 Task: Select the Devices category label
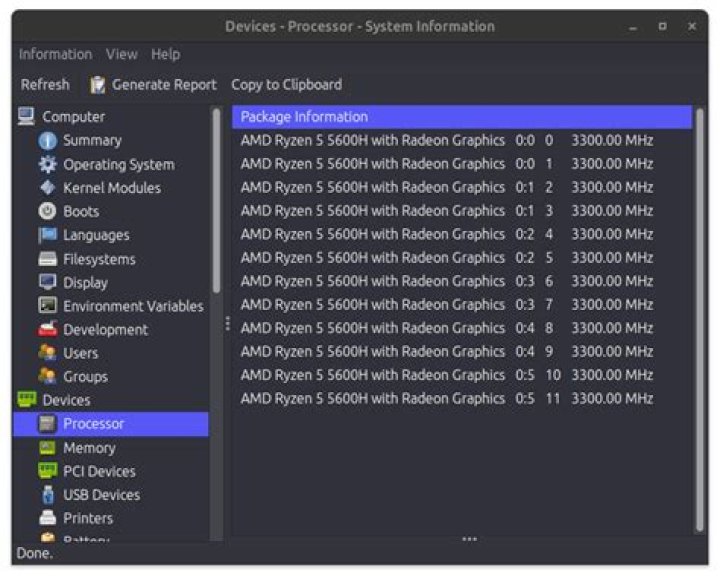click(67, 400)
